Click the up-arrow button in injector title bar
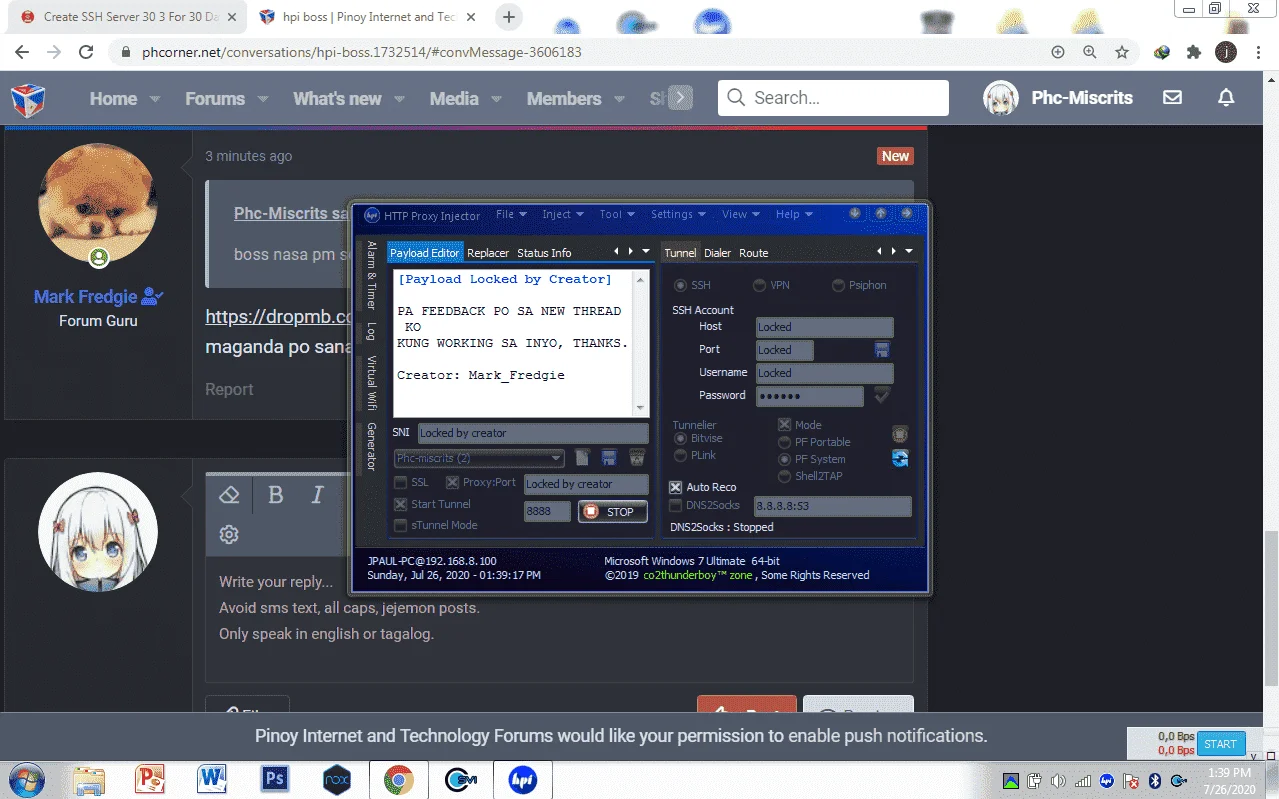The image size is (1279, 799). coord(880,214)
